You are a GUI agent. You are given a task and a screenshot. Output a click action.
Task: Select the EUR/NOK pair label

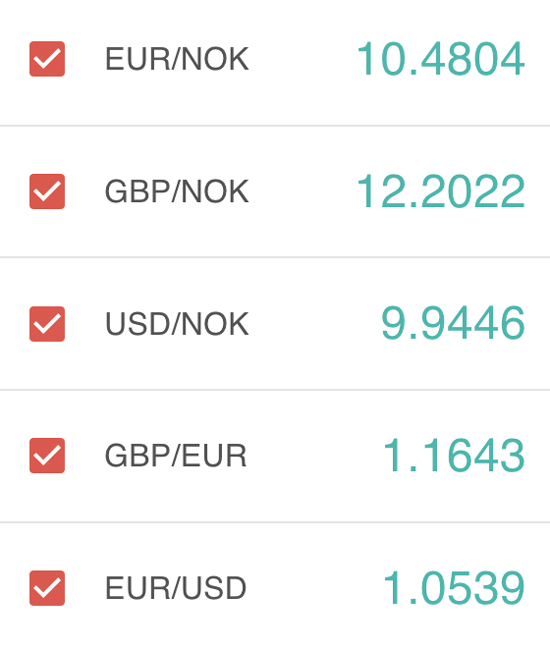click(x=177, y=59)
